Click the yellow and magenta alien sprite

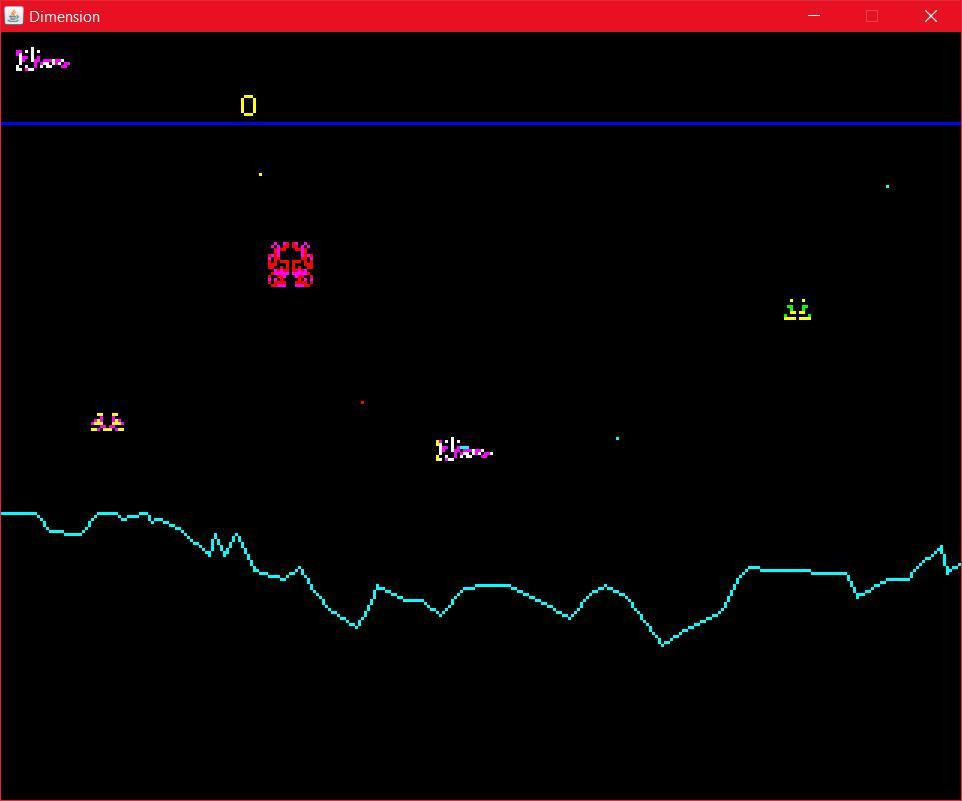[x=107, y=422]
